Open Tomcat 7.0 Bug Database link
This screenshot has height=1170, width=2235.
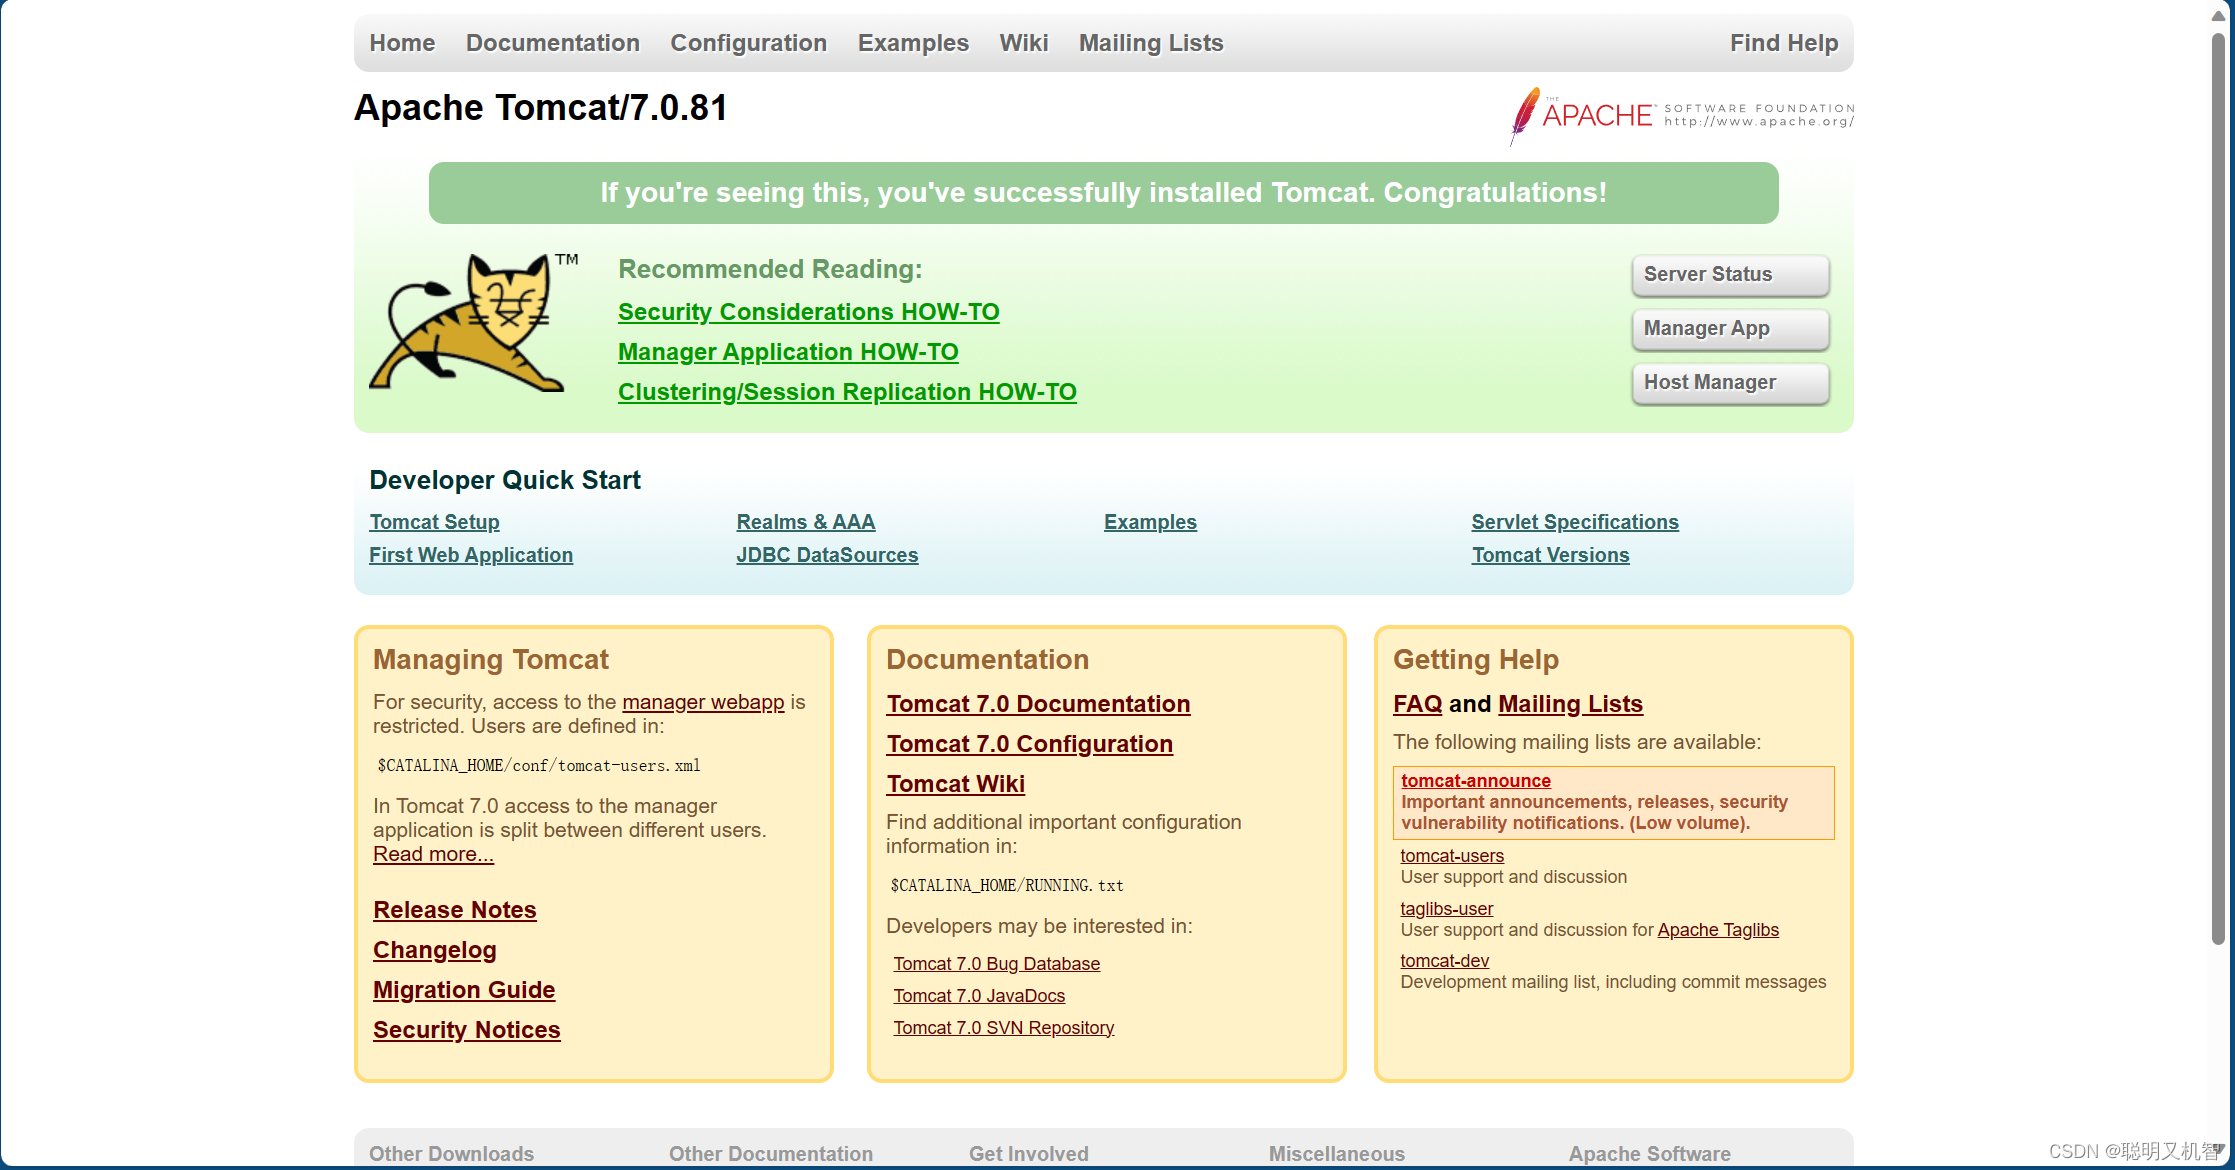(x=996, y=964)
